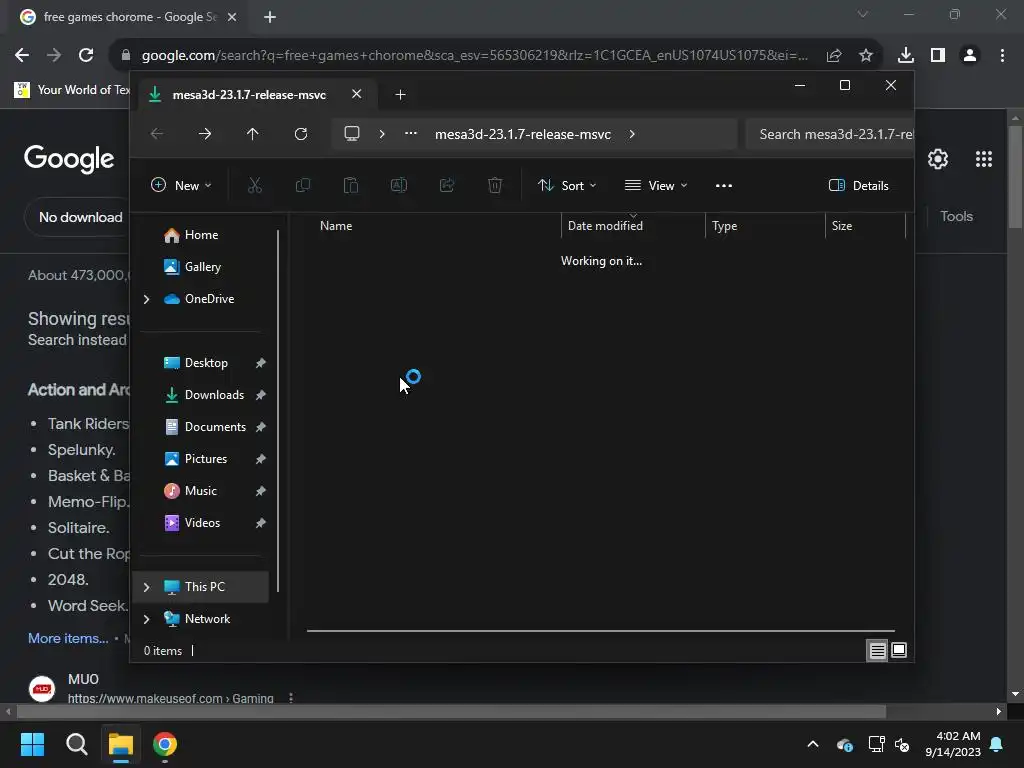Screen dimensions: 1024x768
Task: Select the free games chorome Chrome tab
Action: (x=127, y=17)
